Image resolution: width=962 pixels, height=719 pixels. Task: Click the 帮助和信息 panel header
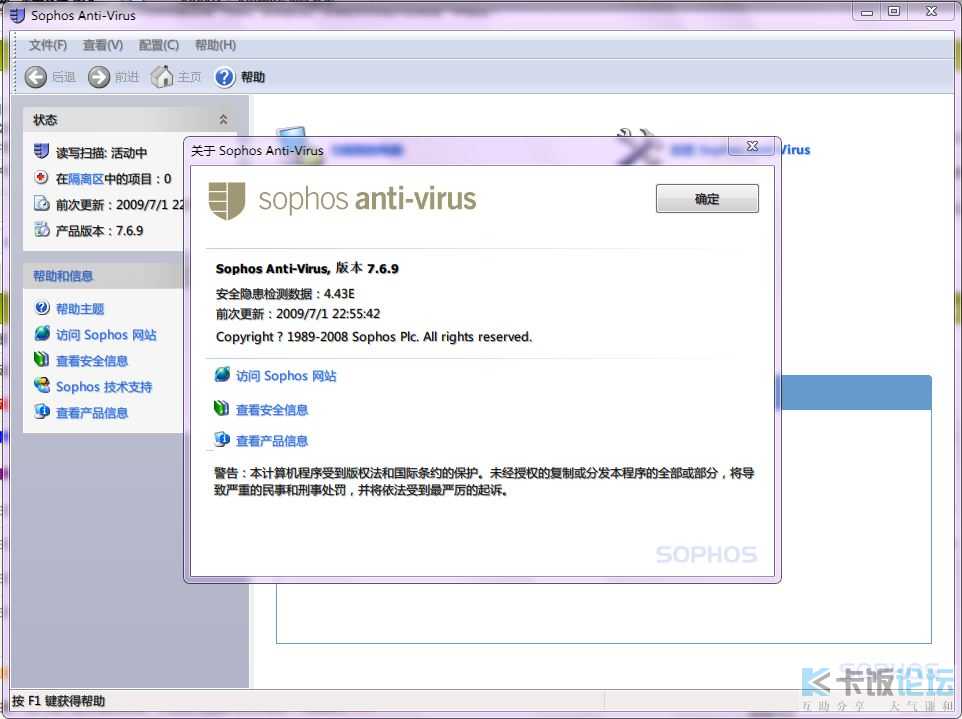[x=103, y=276]
